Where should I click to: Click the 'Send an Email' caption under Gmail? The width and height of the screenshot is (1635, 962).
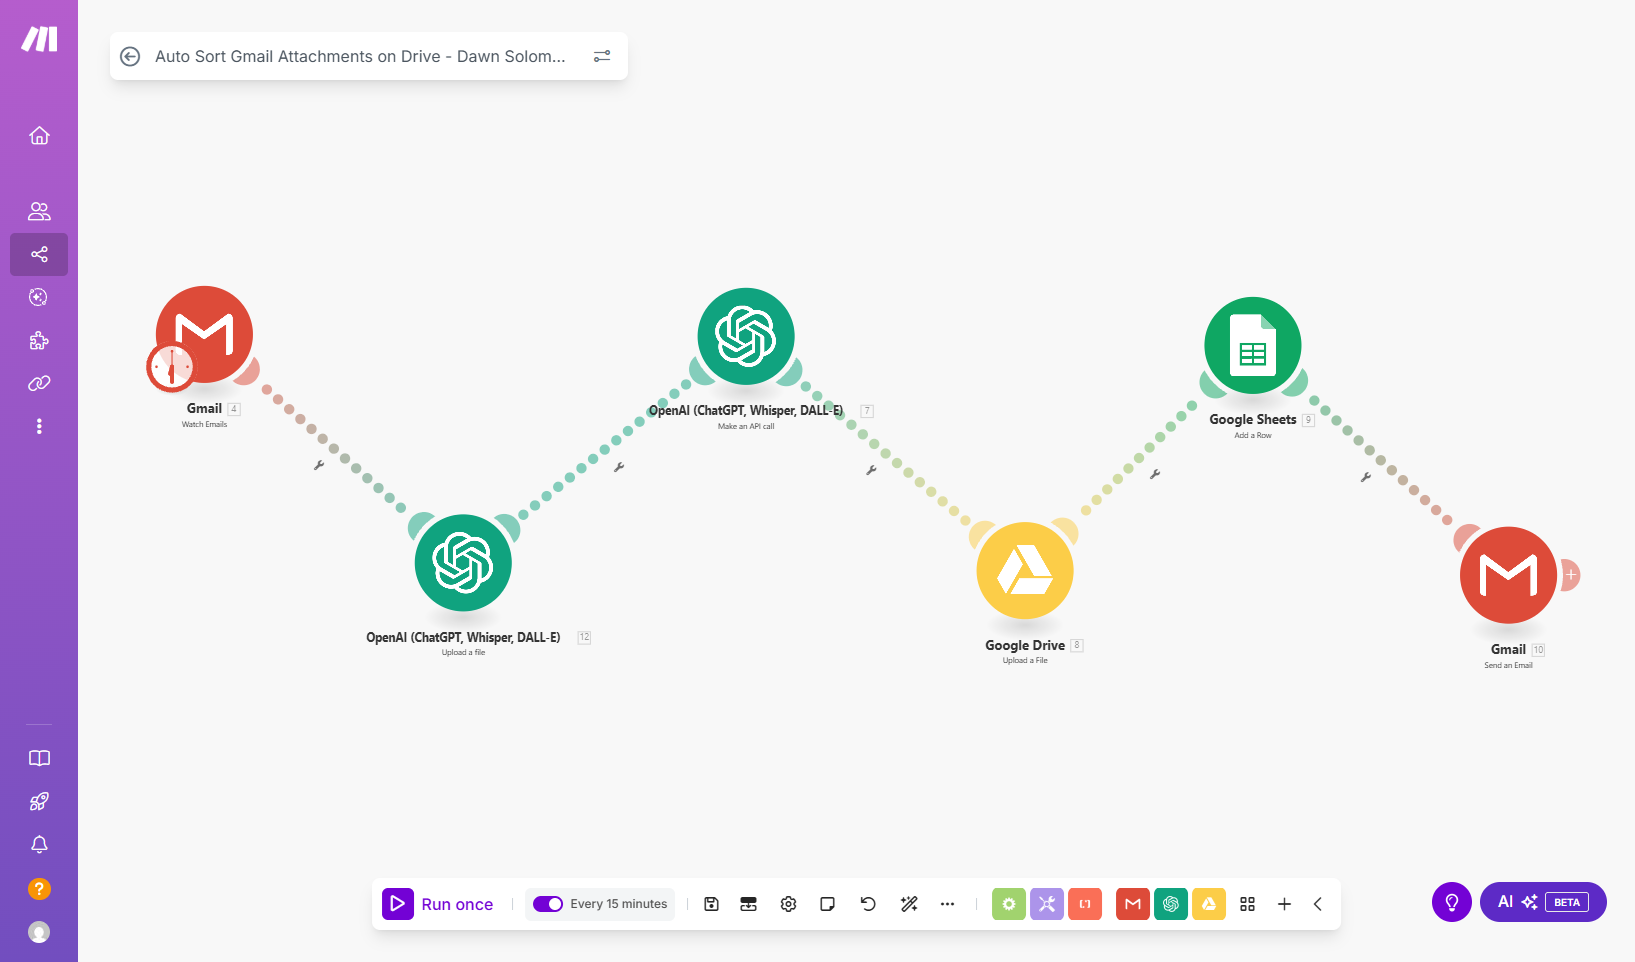1508,666
